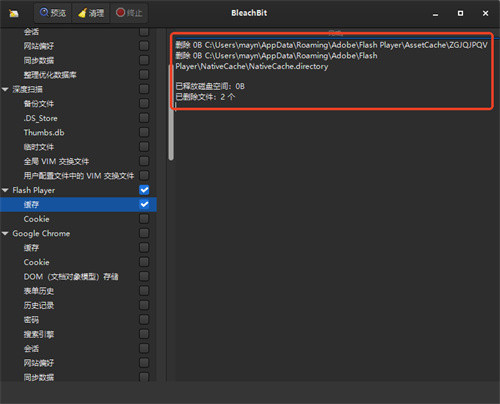Click the broom Clean (清理) icon
Screen dimensions: 500x404
[82, 13]
